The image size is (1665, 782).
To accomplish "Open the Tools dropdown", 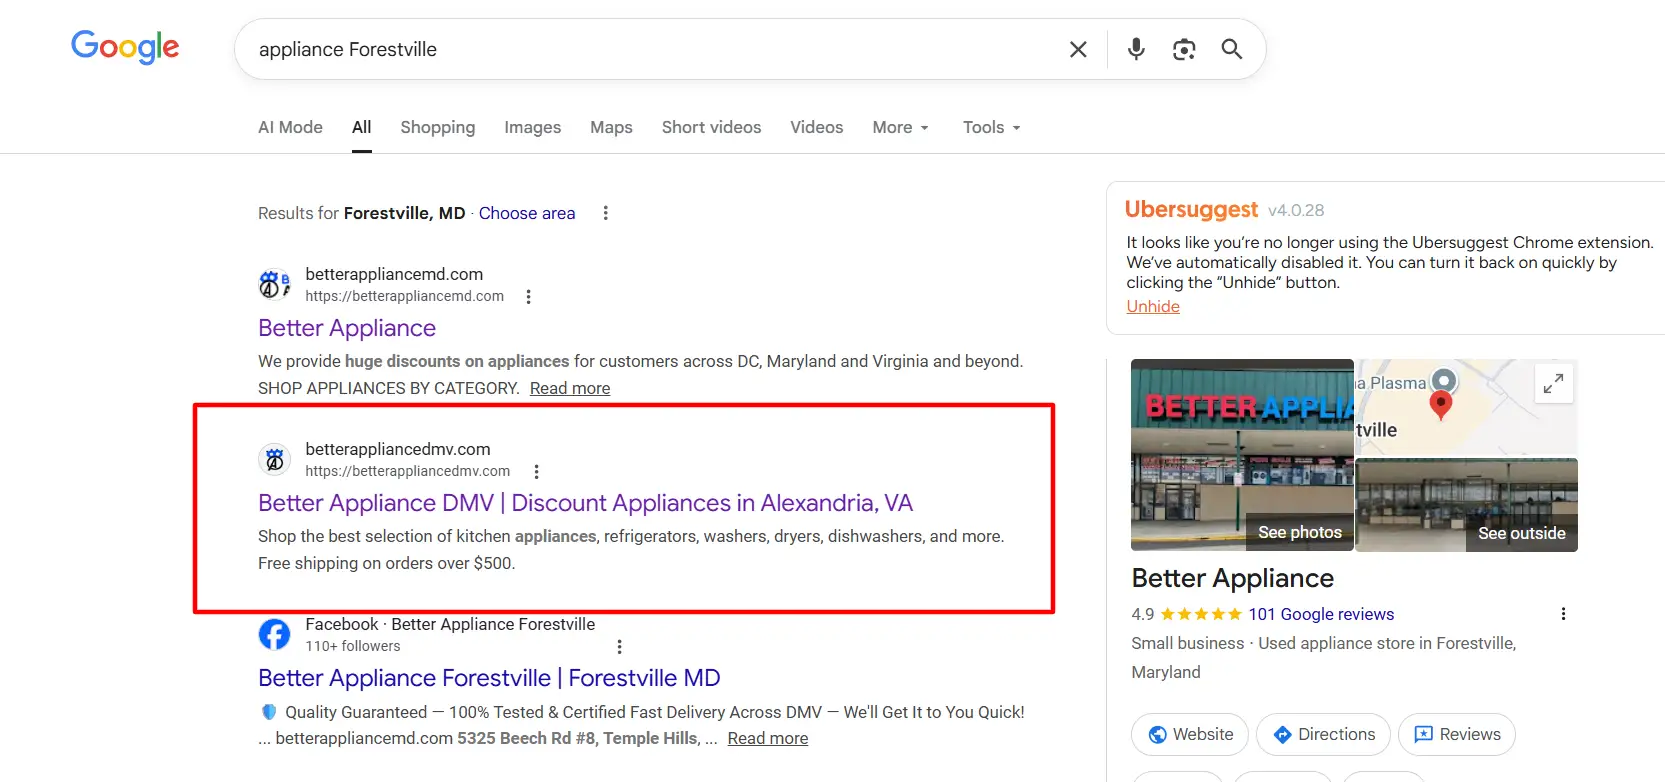I will (991, 127).
